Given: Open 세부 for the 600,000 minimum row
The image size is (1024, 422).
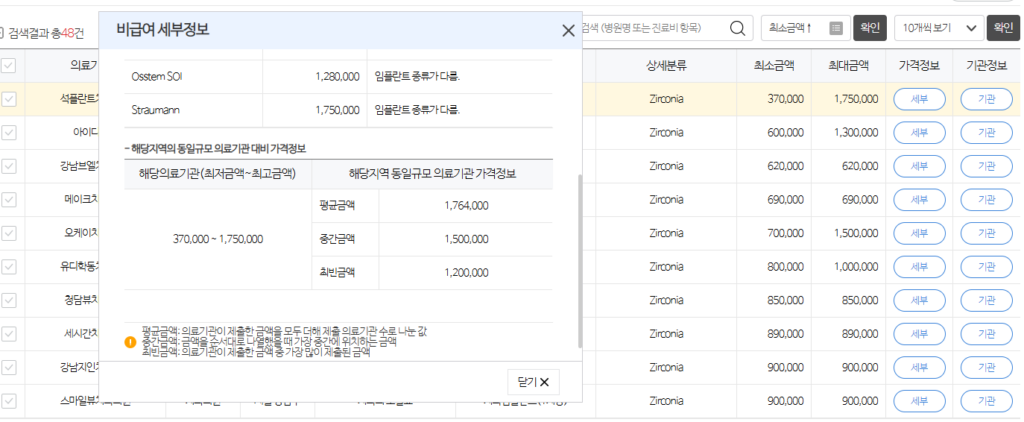Looking at the screenshot, I should [x=919, y=133].
